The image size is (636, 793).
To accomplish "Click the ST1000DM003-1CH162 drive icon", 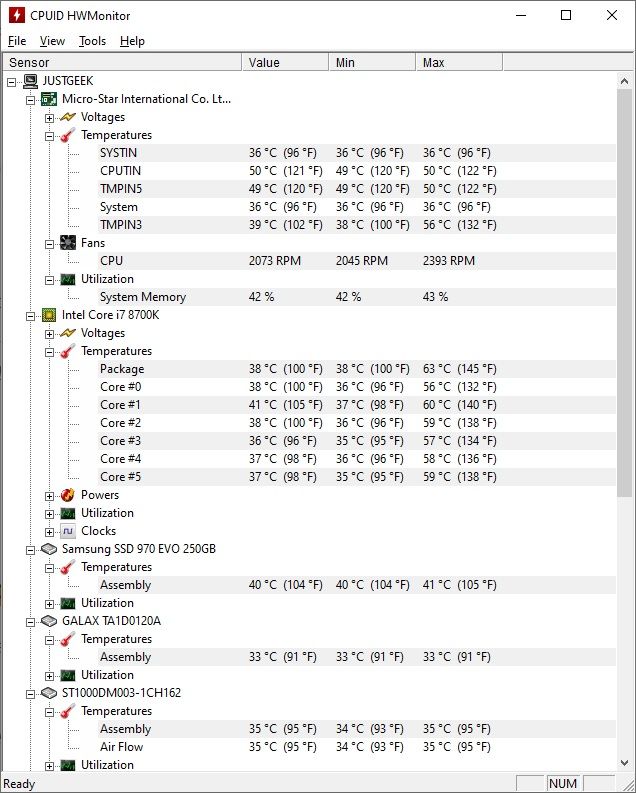I will coord(49,693).
